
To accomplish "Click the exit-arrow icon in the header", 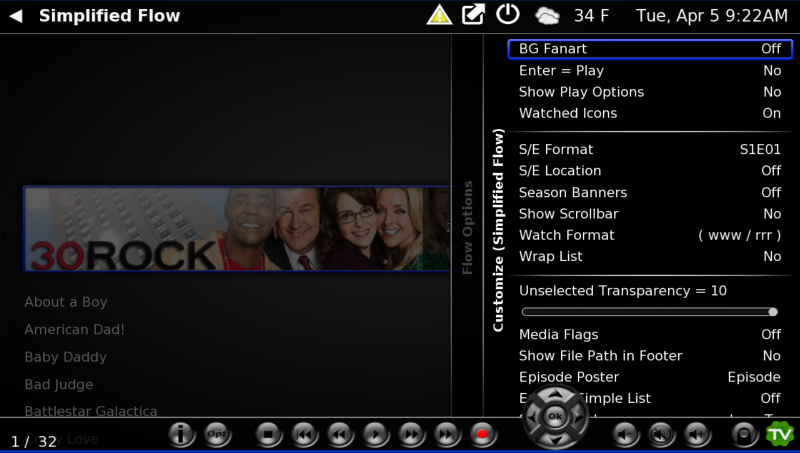I will (473, 15).
